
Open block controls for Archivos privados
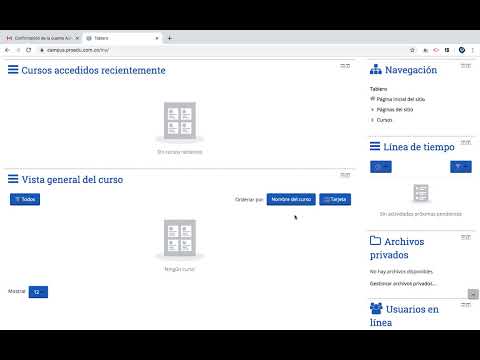pos(466,237)
